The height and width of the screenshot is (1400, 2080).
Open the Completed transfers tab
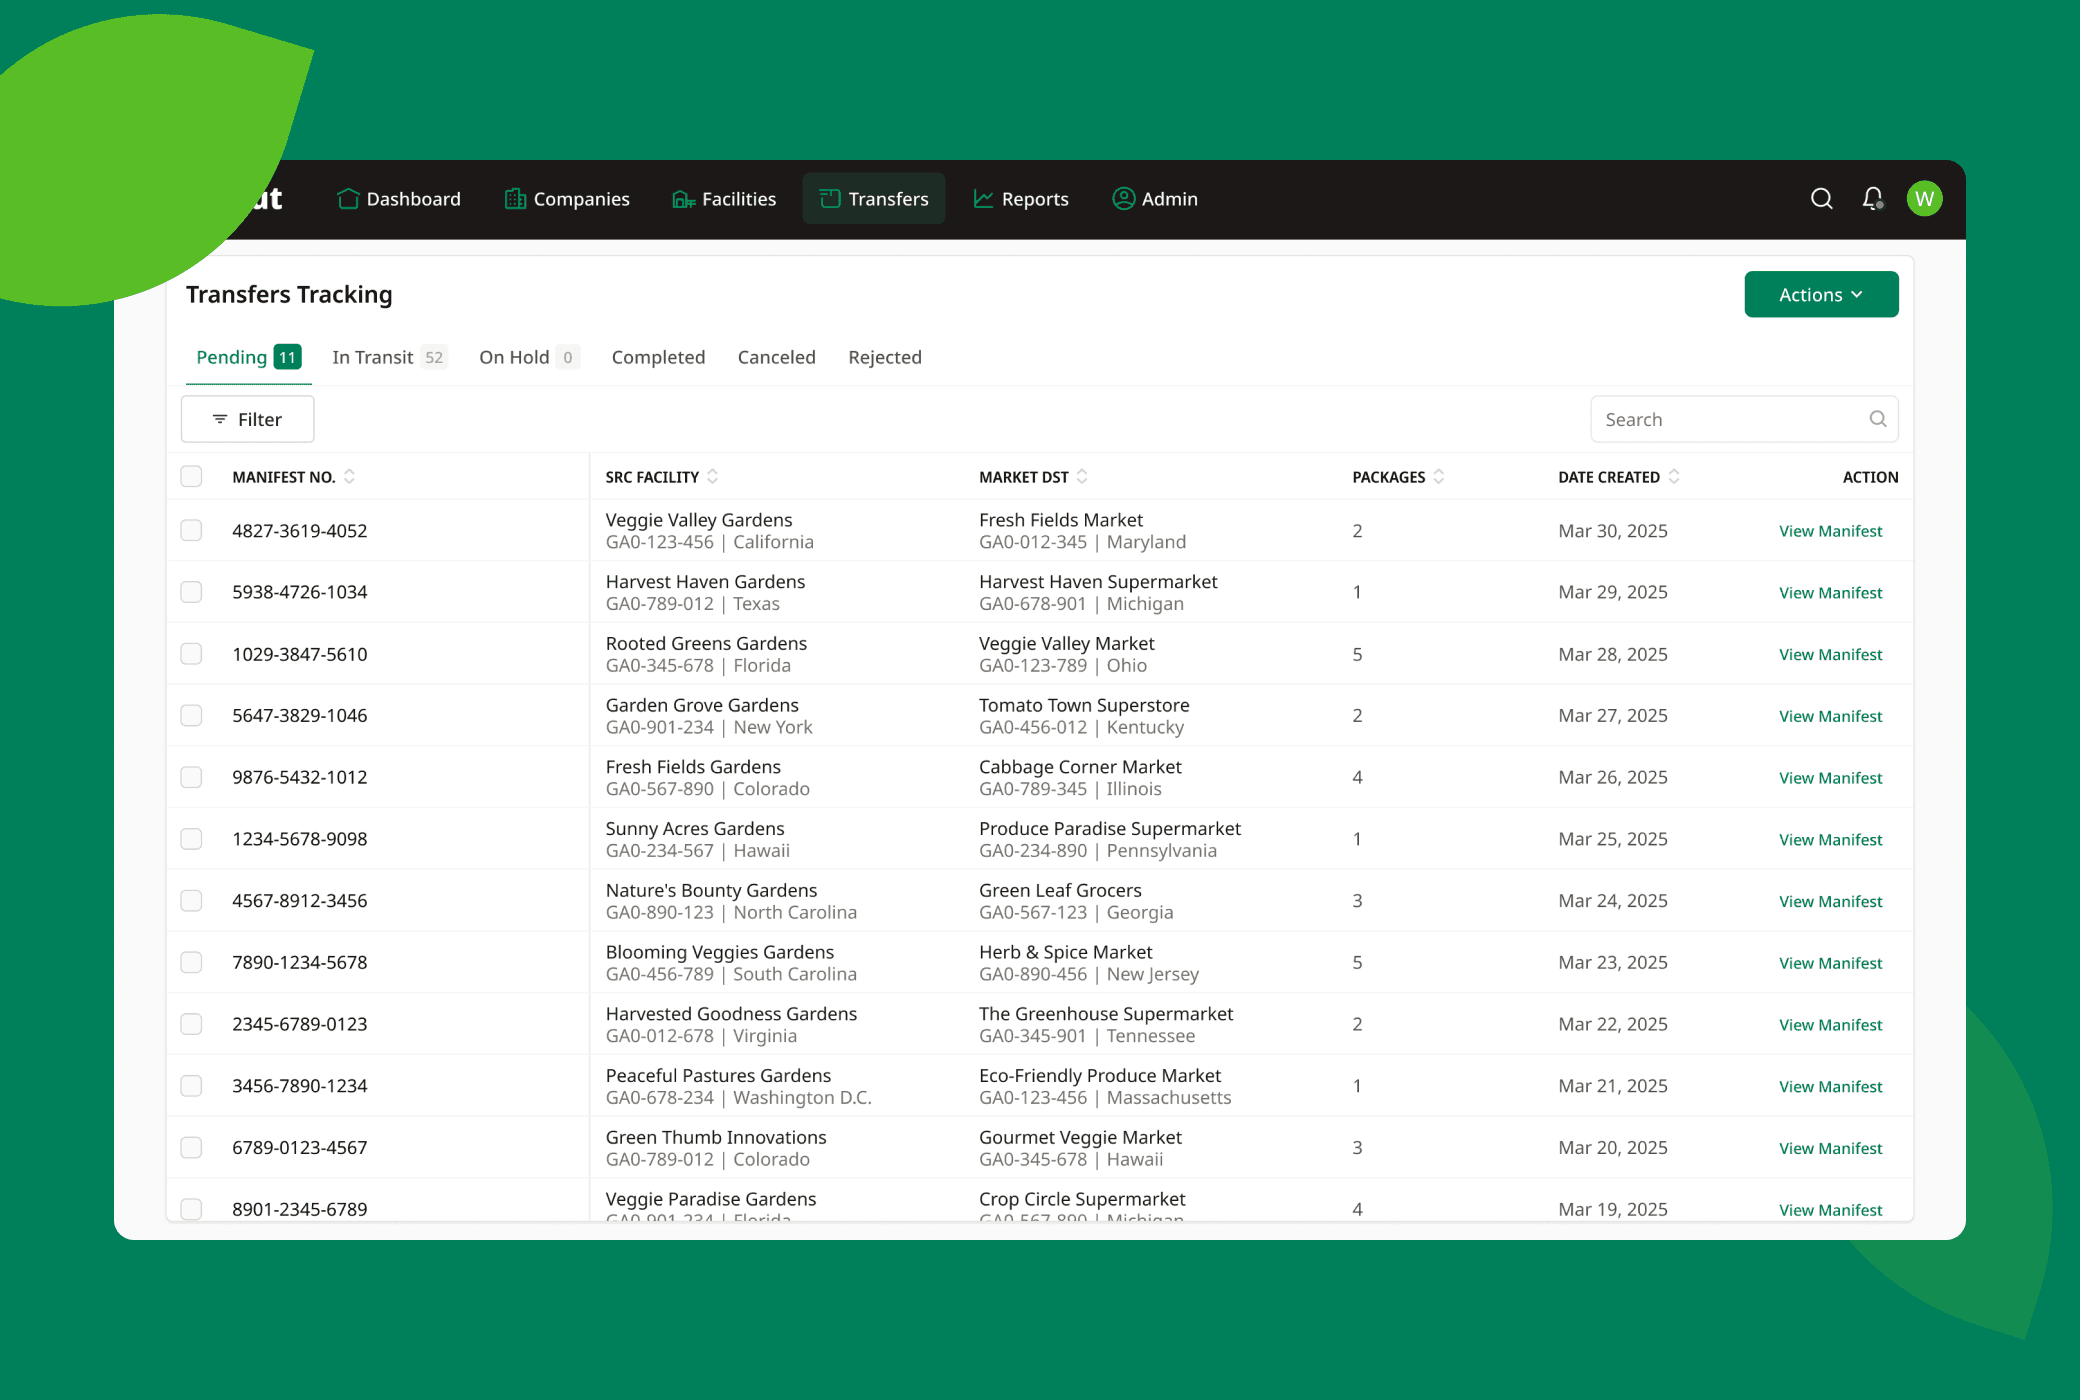pyautogui.click(x=658, y=358)
